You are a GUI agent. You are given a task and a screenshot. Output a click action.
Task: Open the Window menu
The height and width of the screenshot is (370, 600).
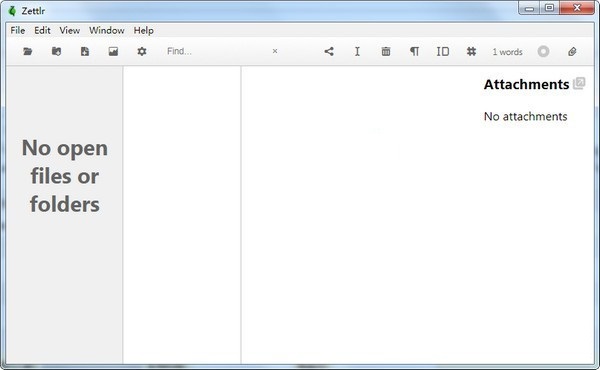point(106,30)
